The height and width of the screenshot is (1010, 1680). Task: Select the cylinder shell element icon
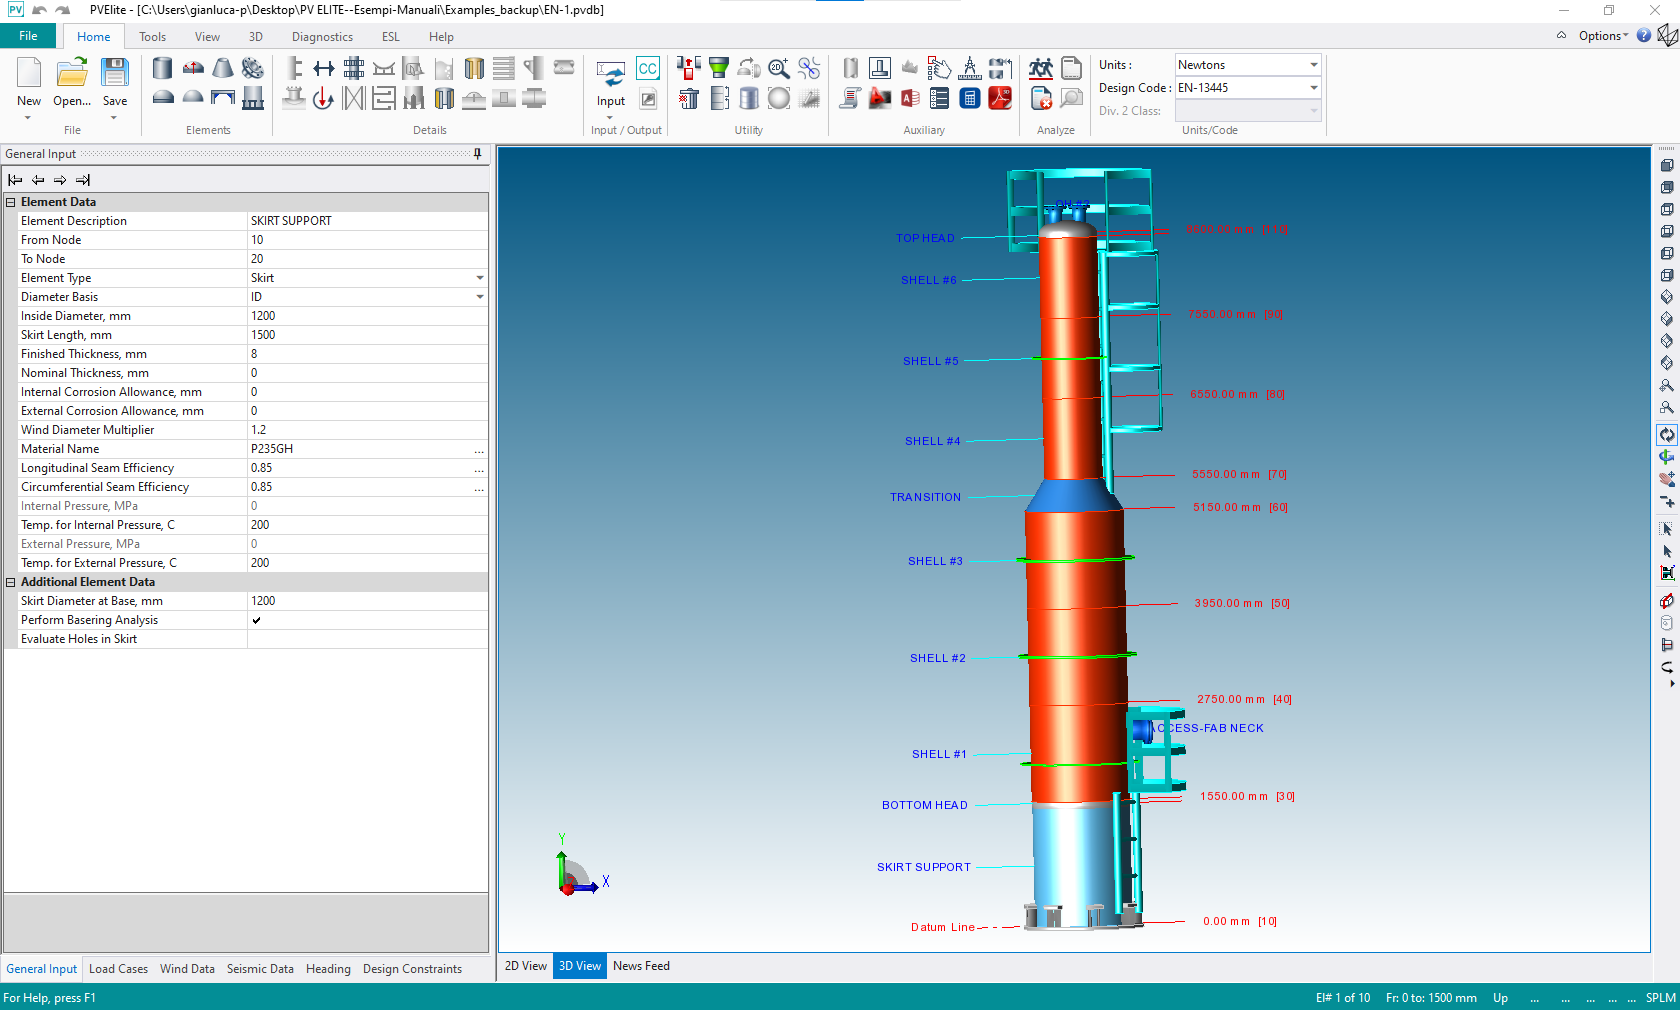pos(162,68)
